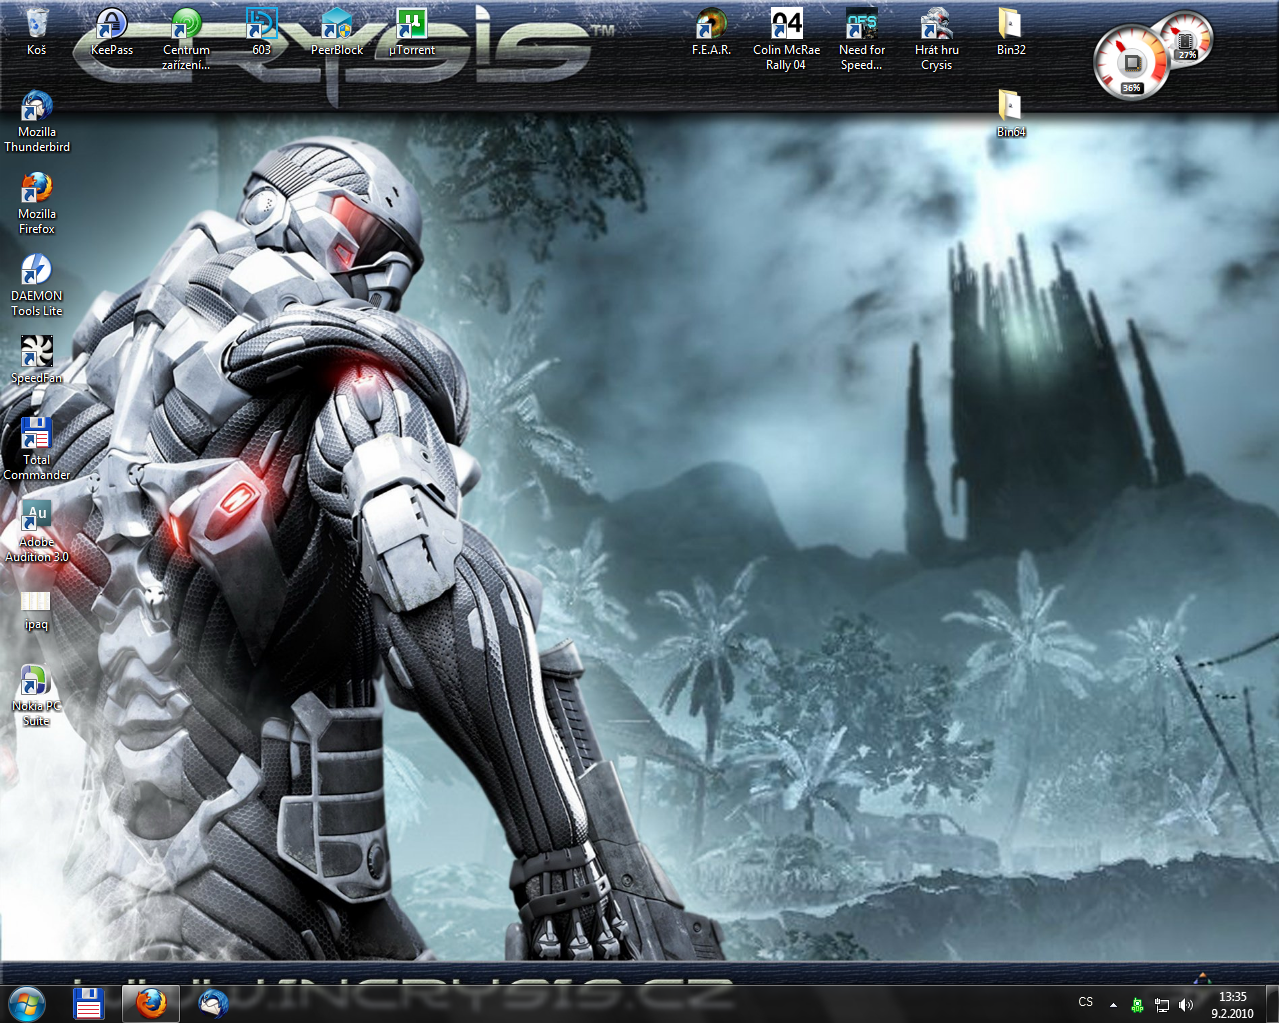The height and width of the screenshot is (1023, 1279).
Task: Click the SpeedFan desktop shortcut
Action: tap(37, 352)
